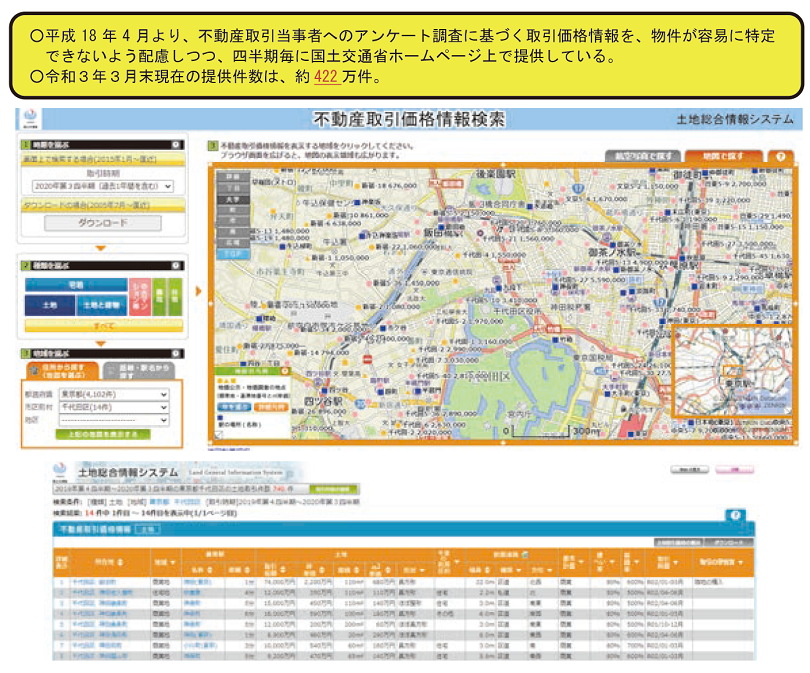Image resolution: width=810 pixels, height=673 pixels.
Task: Open help for step 3 area selection
Action: [x=176, y=353]
